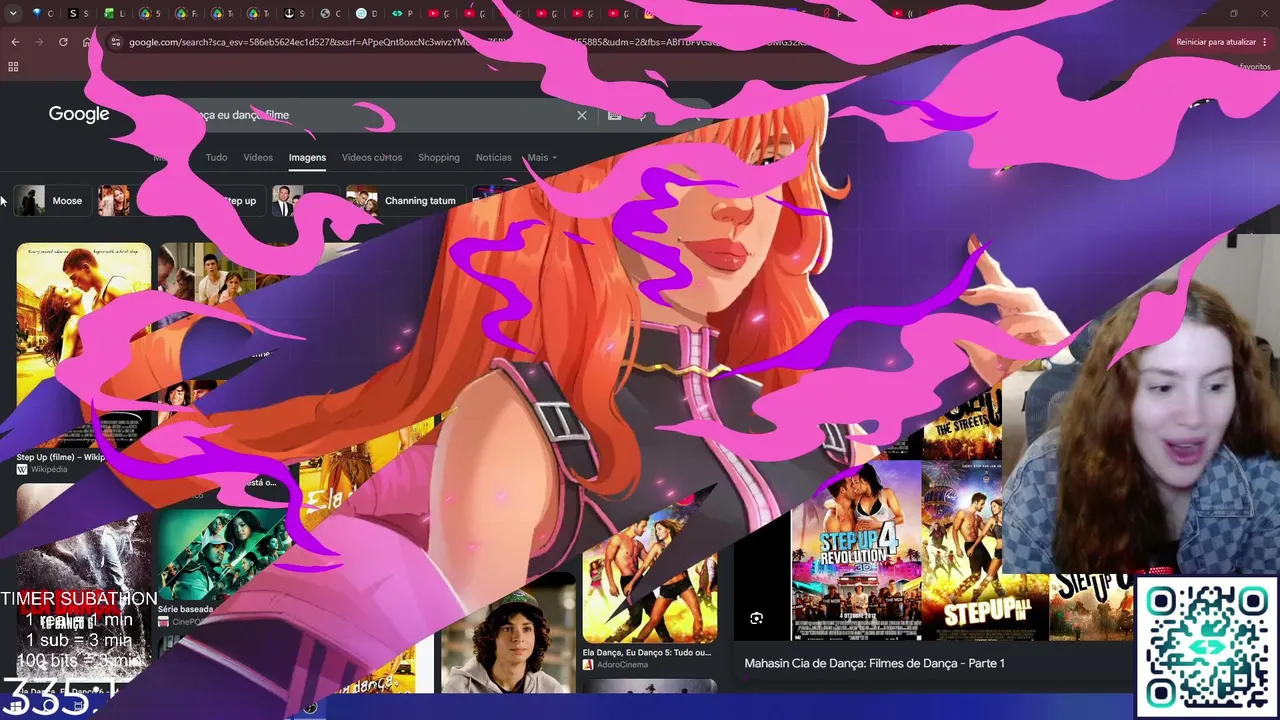Go back using the browser back arrow
1280x720 pixels.
coord(15,42)
